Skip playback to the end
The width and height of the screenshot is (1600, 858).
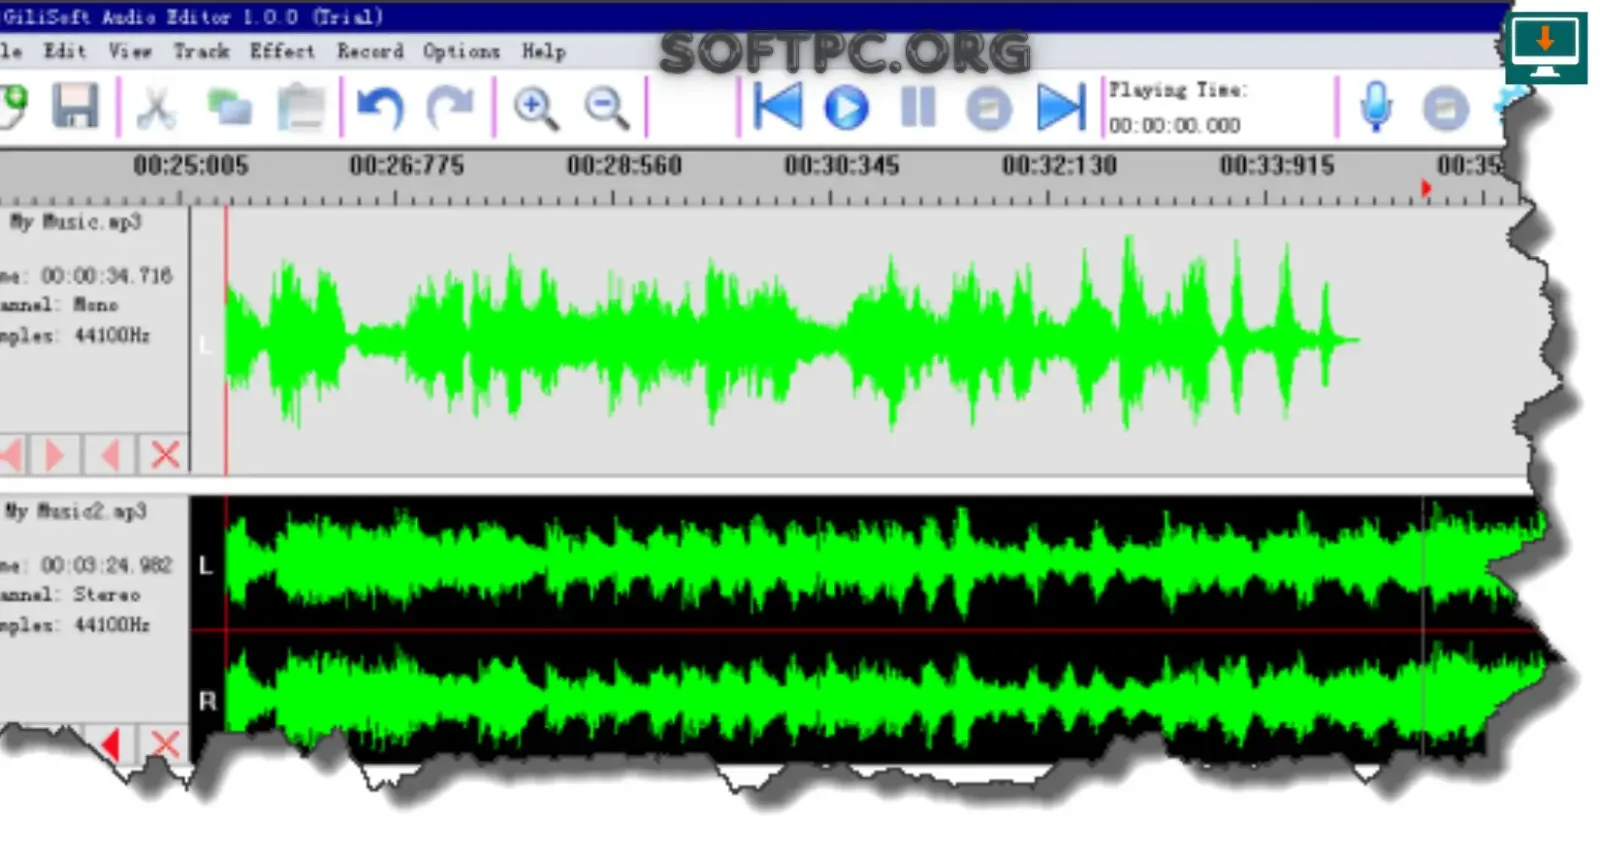pos(1061,107)
